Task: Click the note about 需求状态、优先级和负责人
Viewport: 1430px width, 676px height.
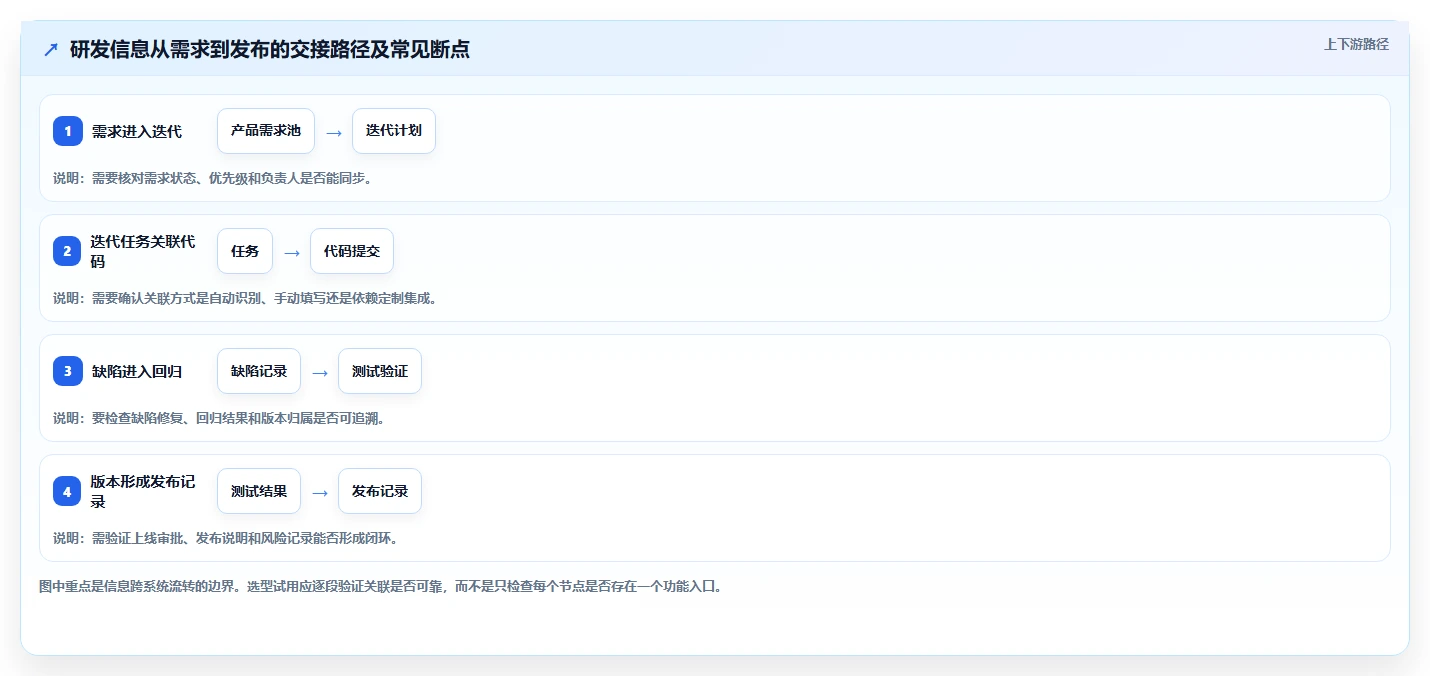Action: [213, 178]
